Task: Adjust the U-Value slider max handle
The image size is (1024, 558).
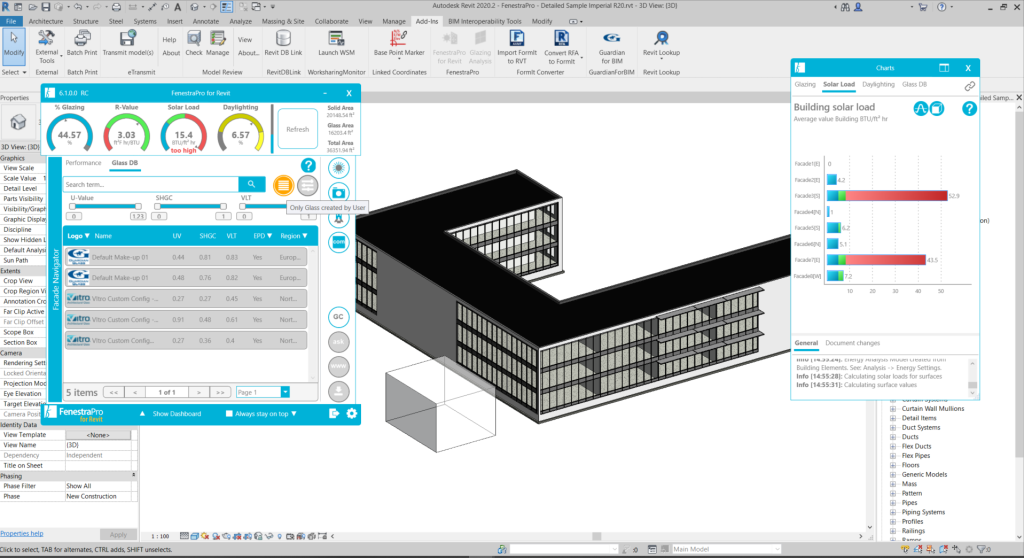Action: pos(138,206)
